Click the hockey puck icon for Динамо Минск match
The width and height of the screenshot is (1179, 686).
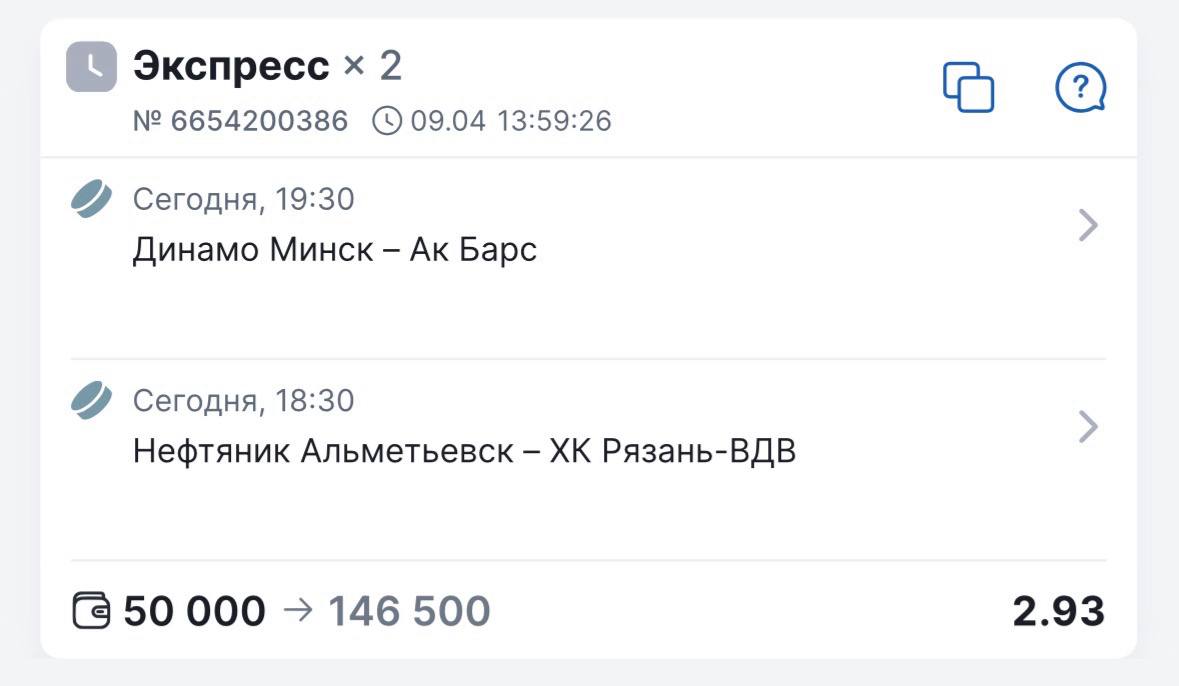pyautogui.click(x=92, y=199)
